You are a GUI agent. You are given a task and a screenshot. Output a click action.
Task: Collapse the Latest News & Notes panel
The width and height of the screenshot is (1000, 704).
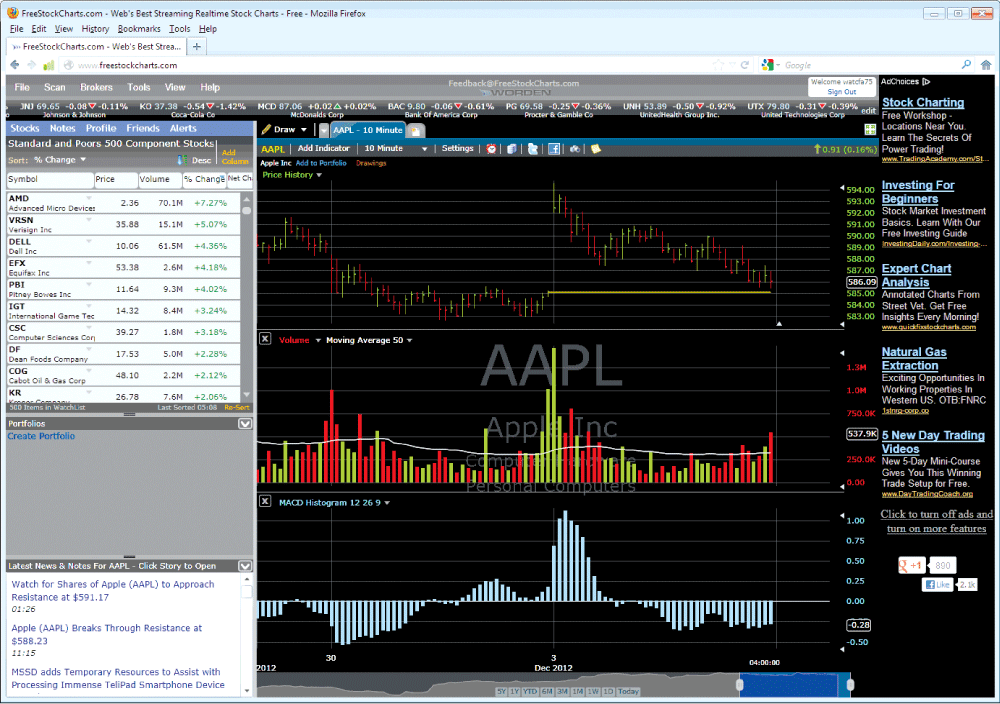pos(245,566)
